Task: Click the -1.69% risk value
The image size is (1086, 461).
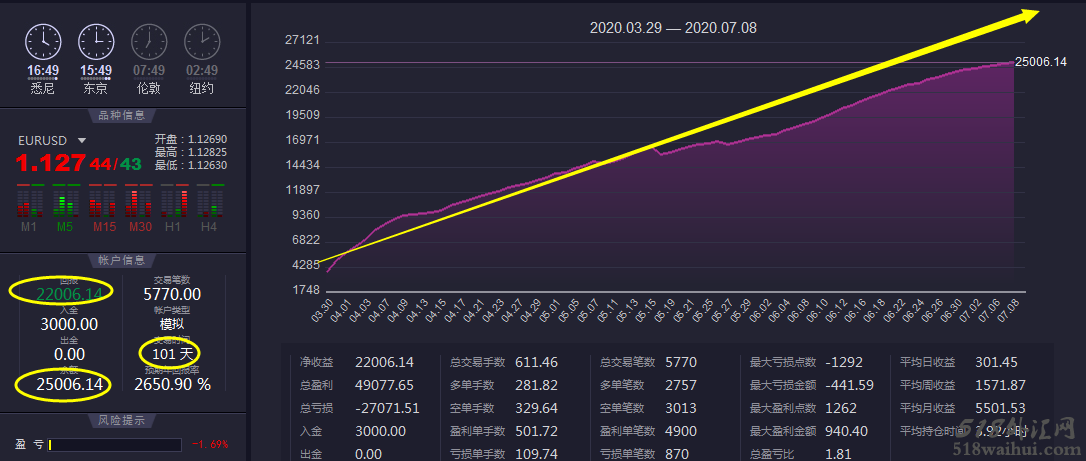Action: coord(210,444)
